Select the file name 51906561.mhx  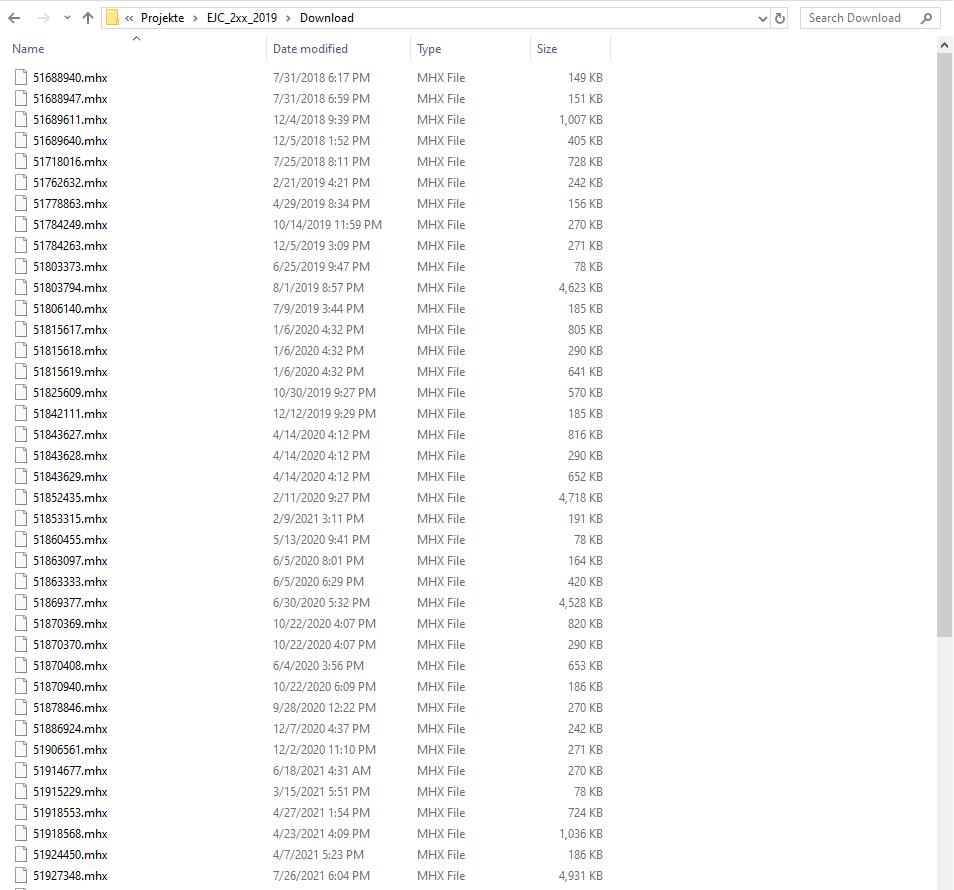[x=70, y=749]
